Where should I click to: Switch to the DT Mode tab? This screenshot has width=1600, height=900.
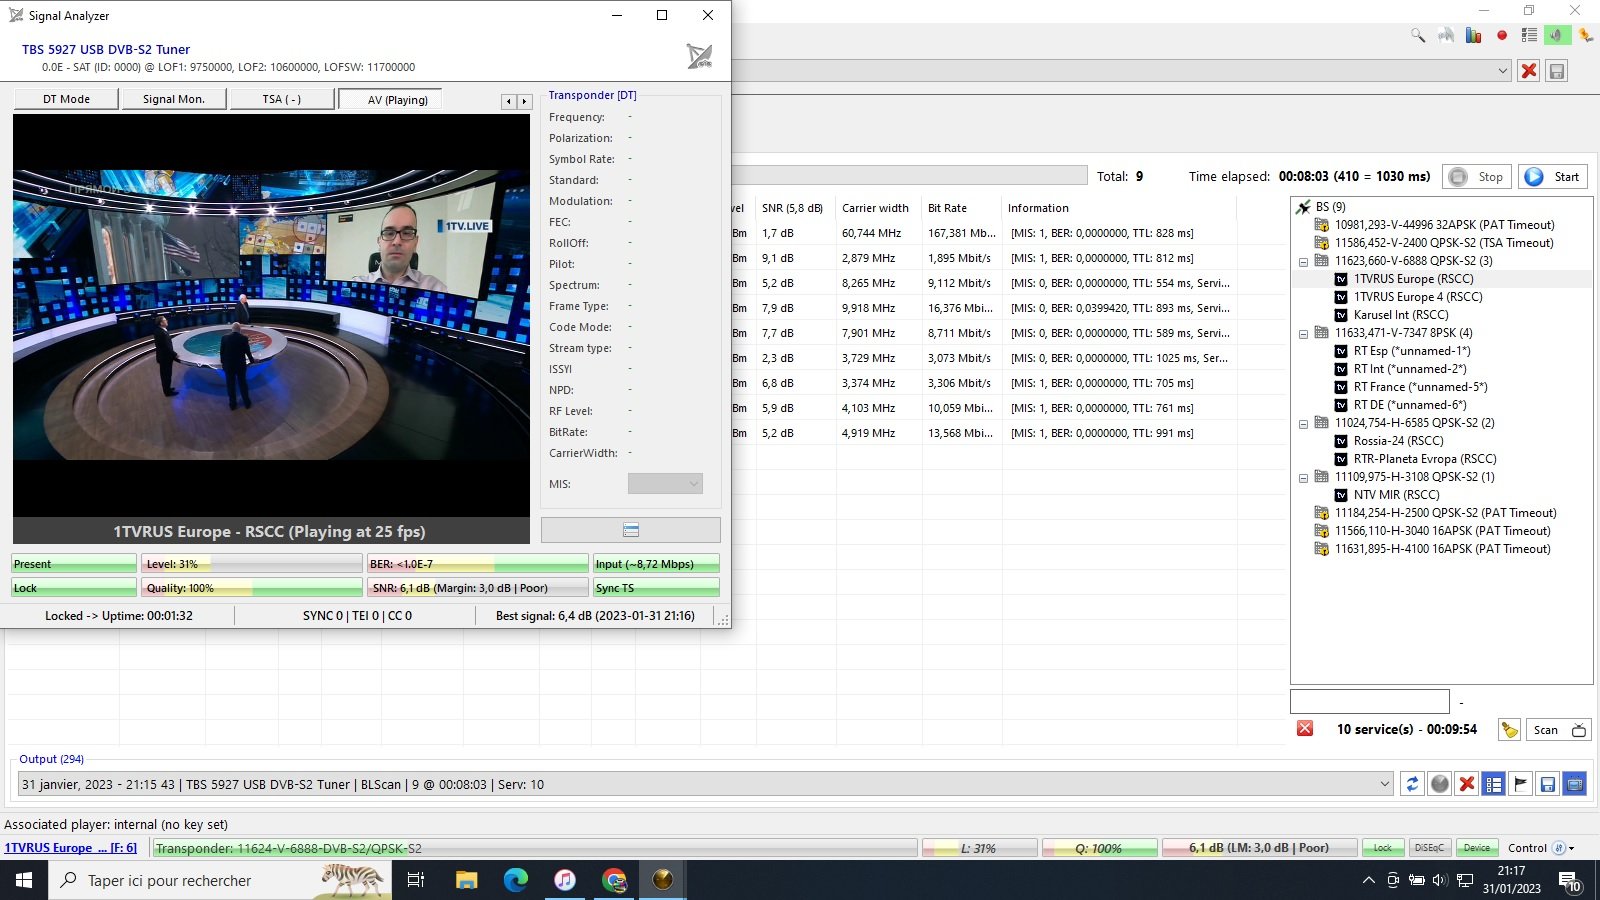(x=66, y=99)
